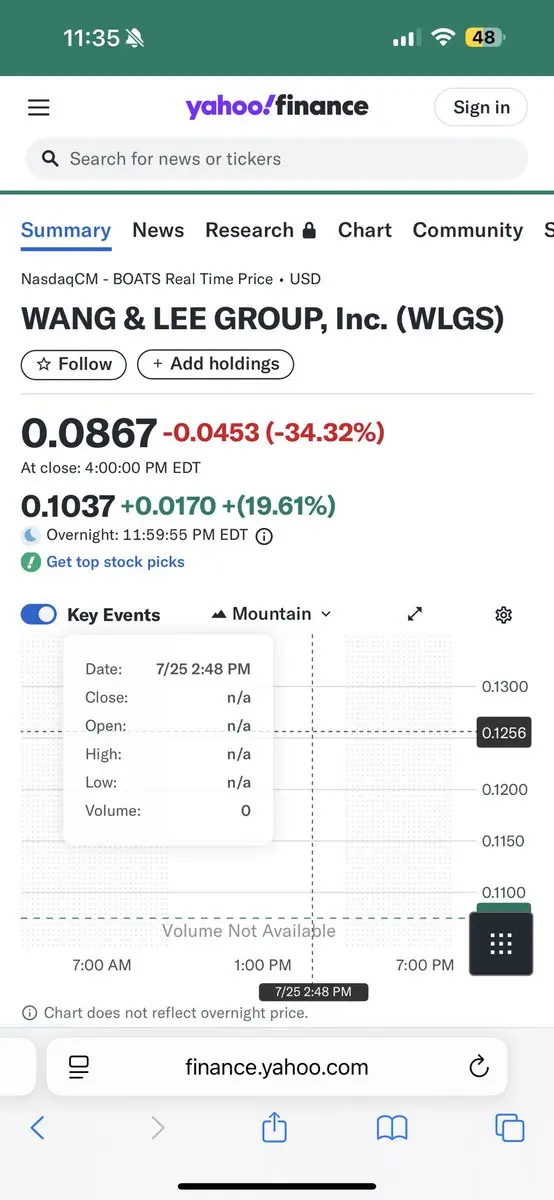Viewport: 554px width, 1200px height.
Task: Open chart settings gear
Action: 504,614
